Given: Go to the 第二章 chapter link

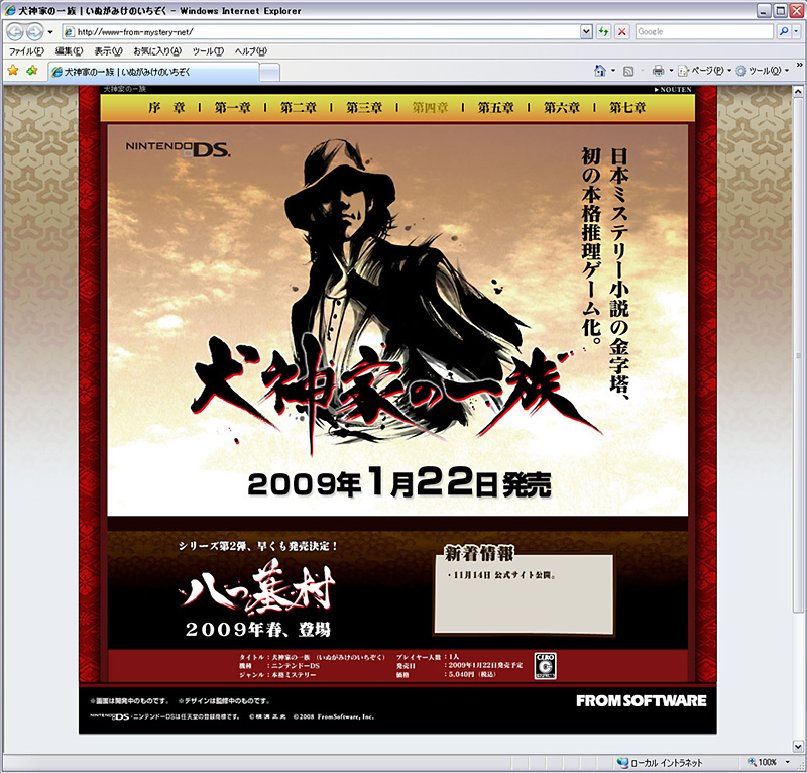Looking at the screenshot, I should [x=299, y=108].
